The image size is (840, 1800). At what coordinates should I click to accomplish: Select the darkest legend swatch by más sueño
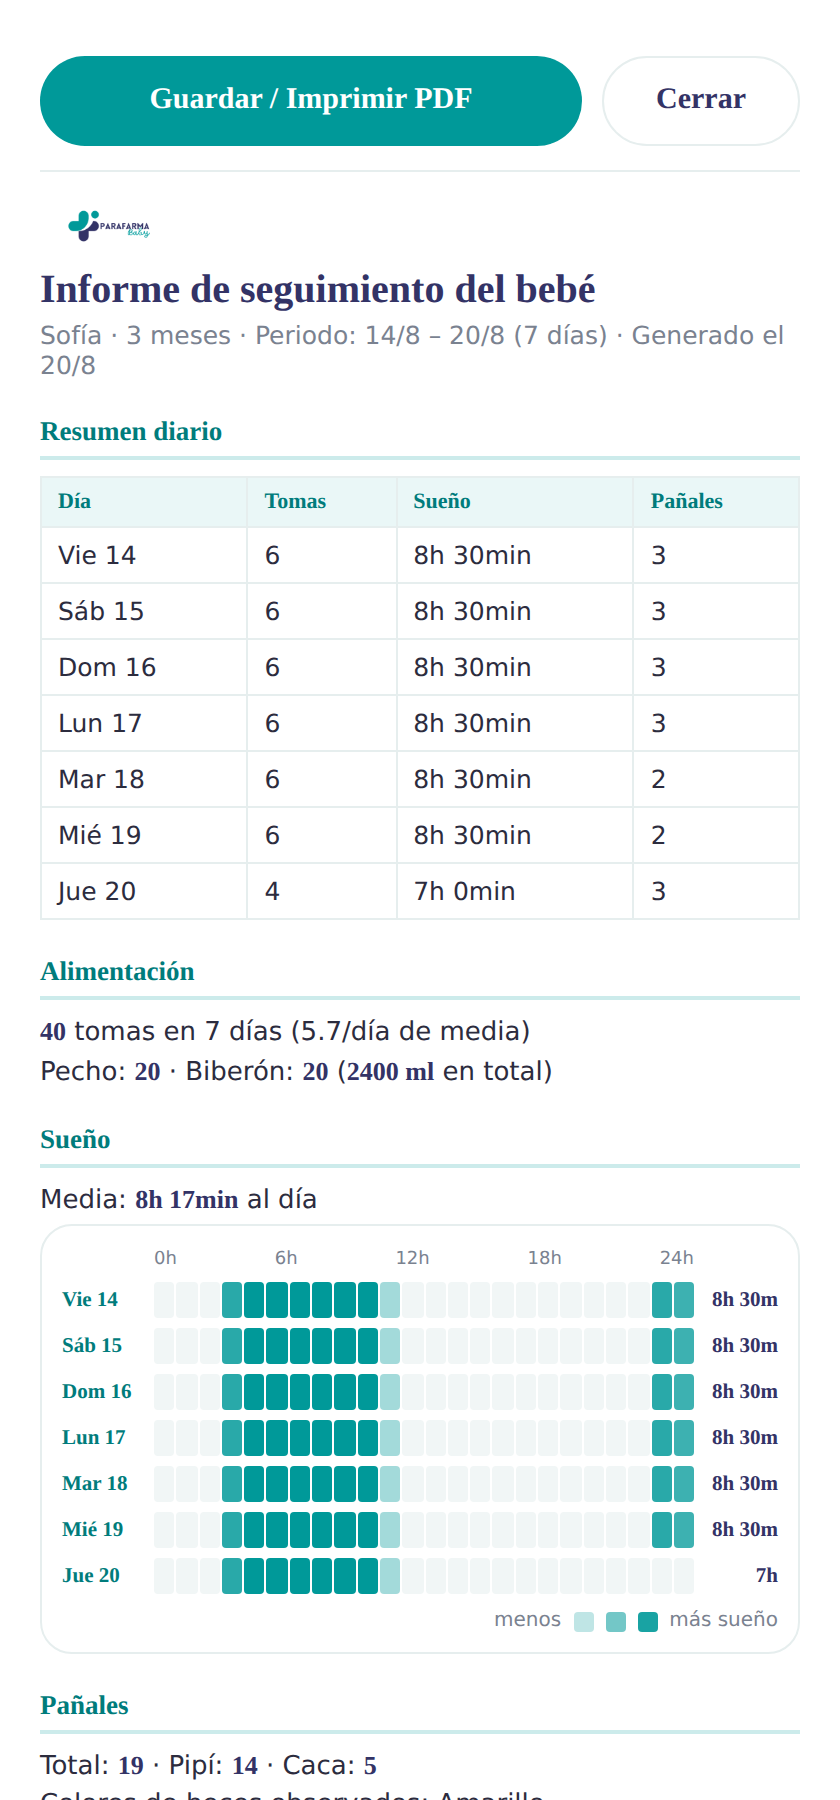[648, 1622]
